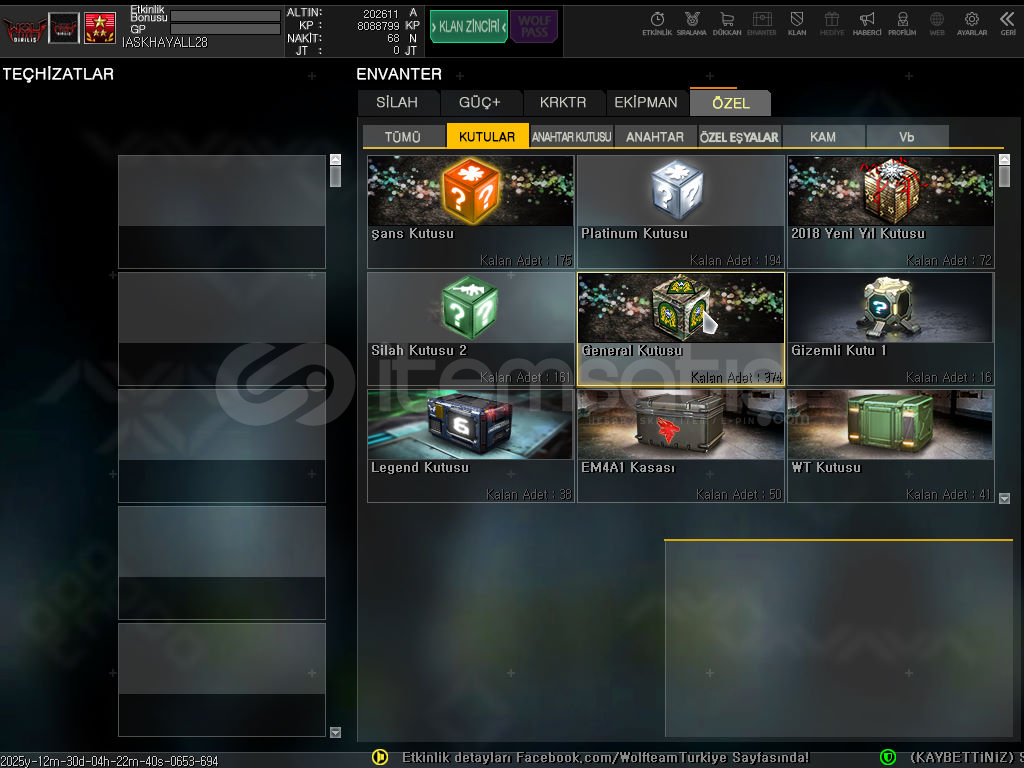Click the ENVANTER heading text
The image size is (1024, 768).
click(x=399, y=74)
